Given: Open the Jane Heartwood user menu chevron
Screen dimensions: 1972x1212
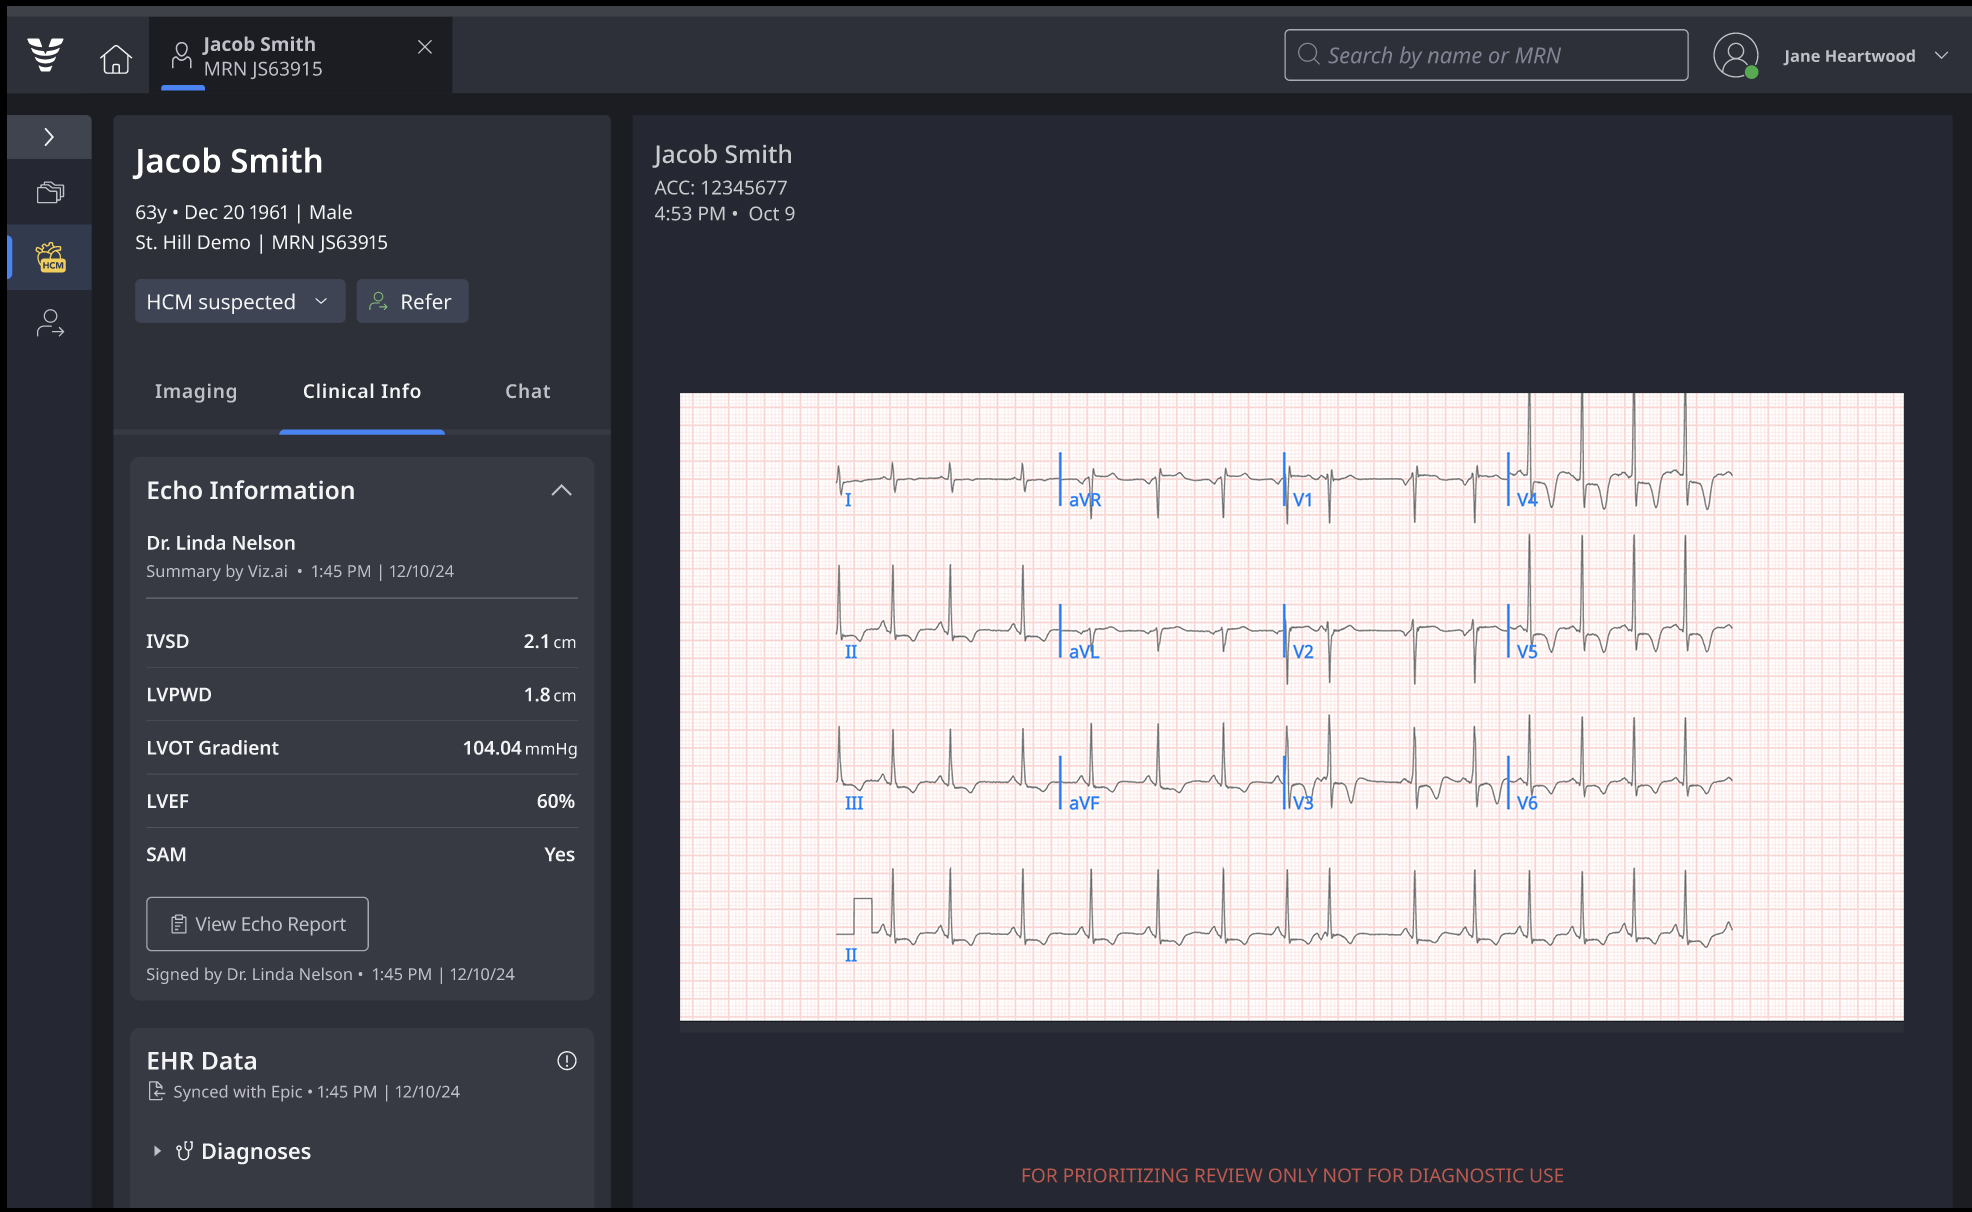Looking at the screenshot, I should pyautogui.click(x=1941, y=55).
